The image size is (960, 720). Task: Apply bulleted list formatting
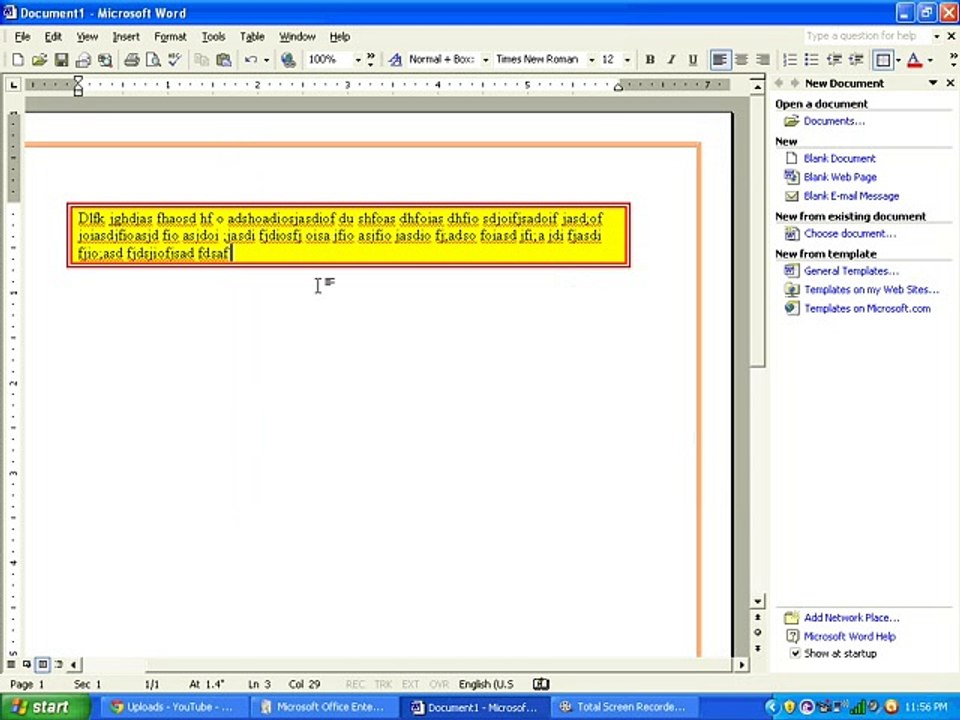(x=812, y=59)
